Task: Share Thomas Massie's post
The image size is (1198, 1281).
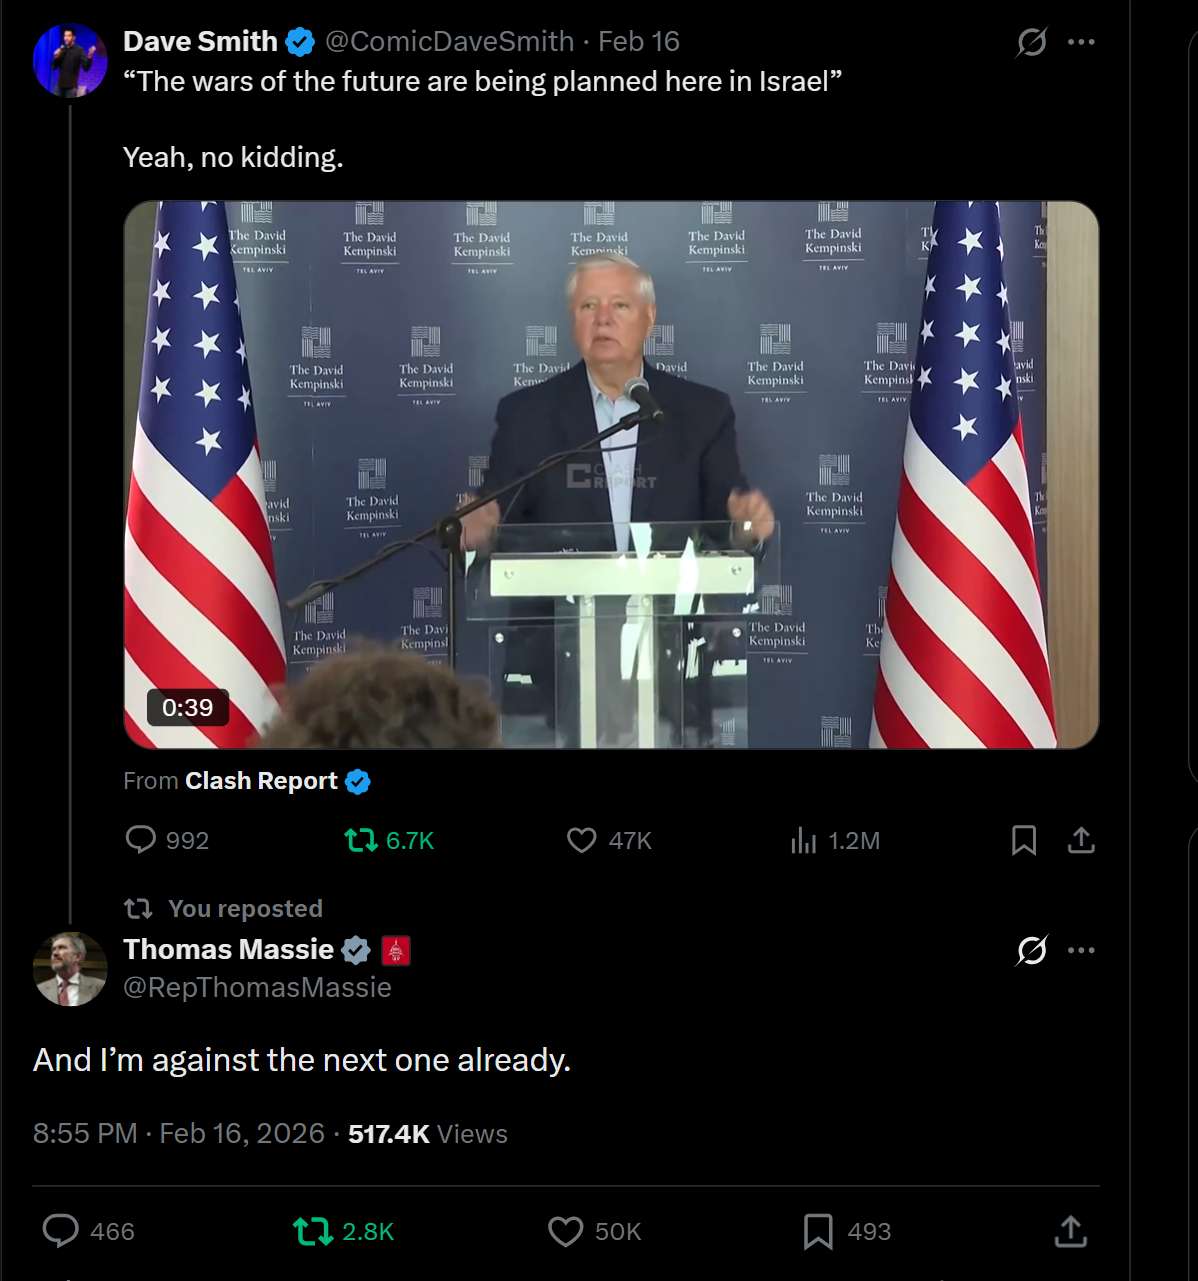Action: pos(1070,1231)
